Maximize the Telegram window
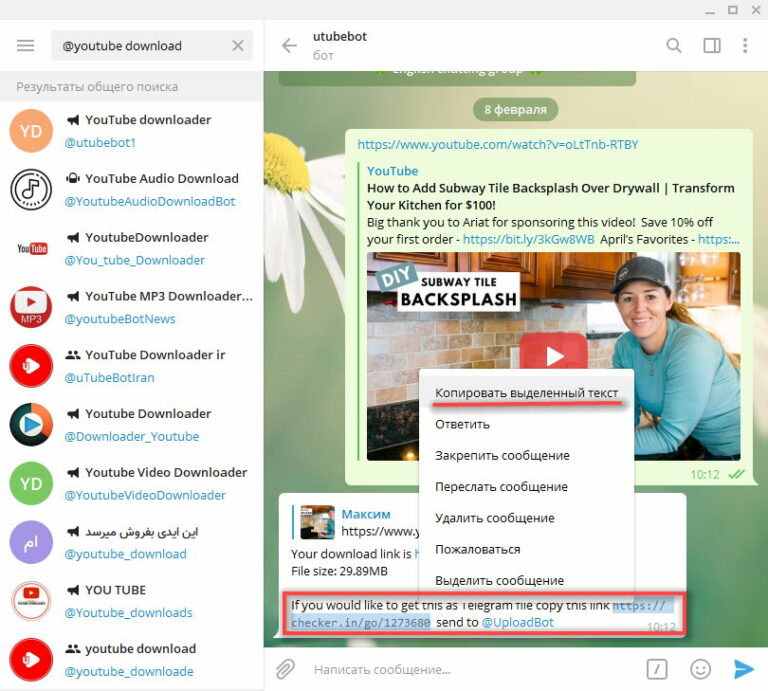Image resolution: width=768 pixels, height=691 pixels. [733, 10]
